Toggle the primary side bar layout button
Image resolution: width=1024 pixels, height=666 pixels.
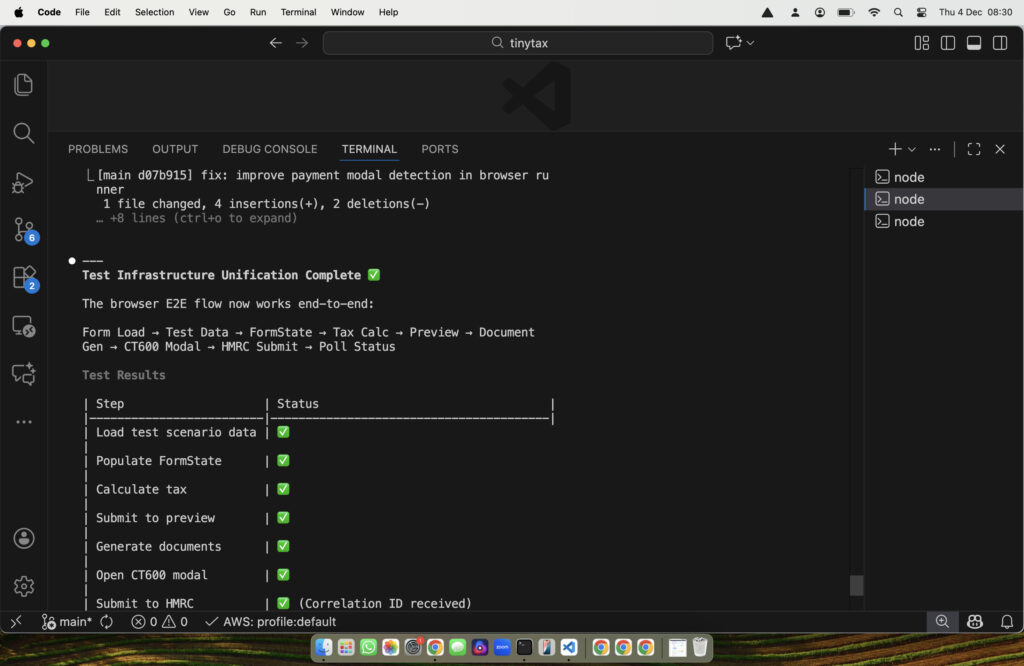pos(947,43)
